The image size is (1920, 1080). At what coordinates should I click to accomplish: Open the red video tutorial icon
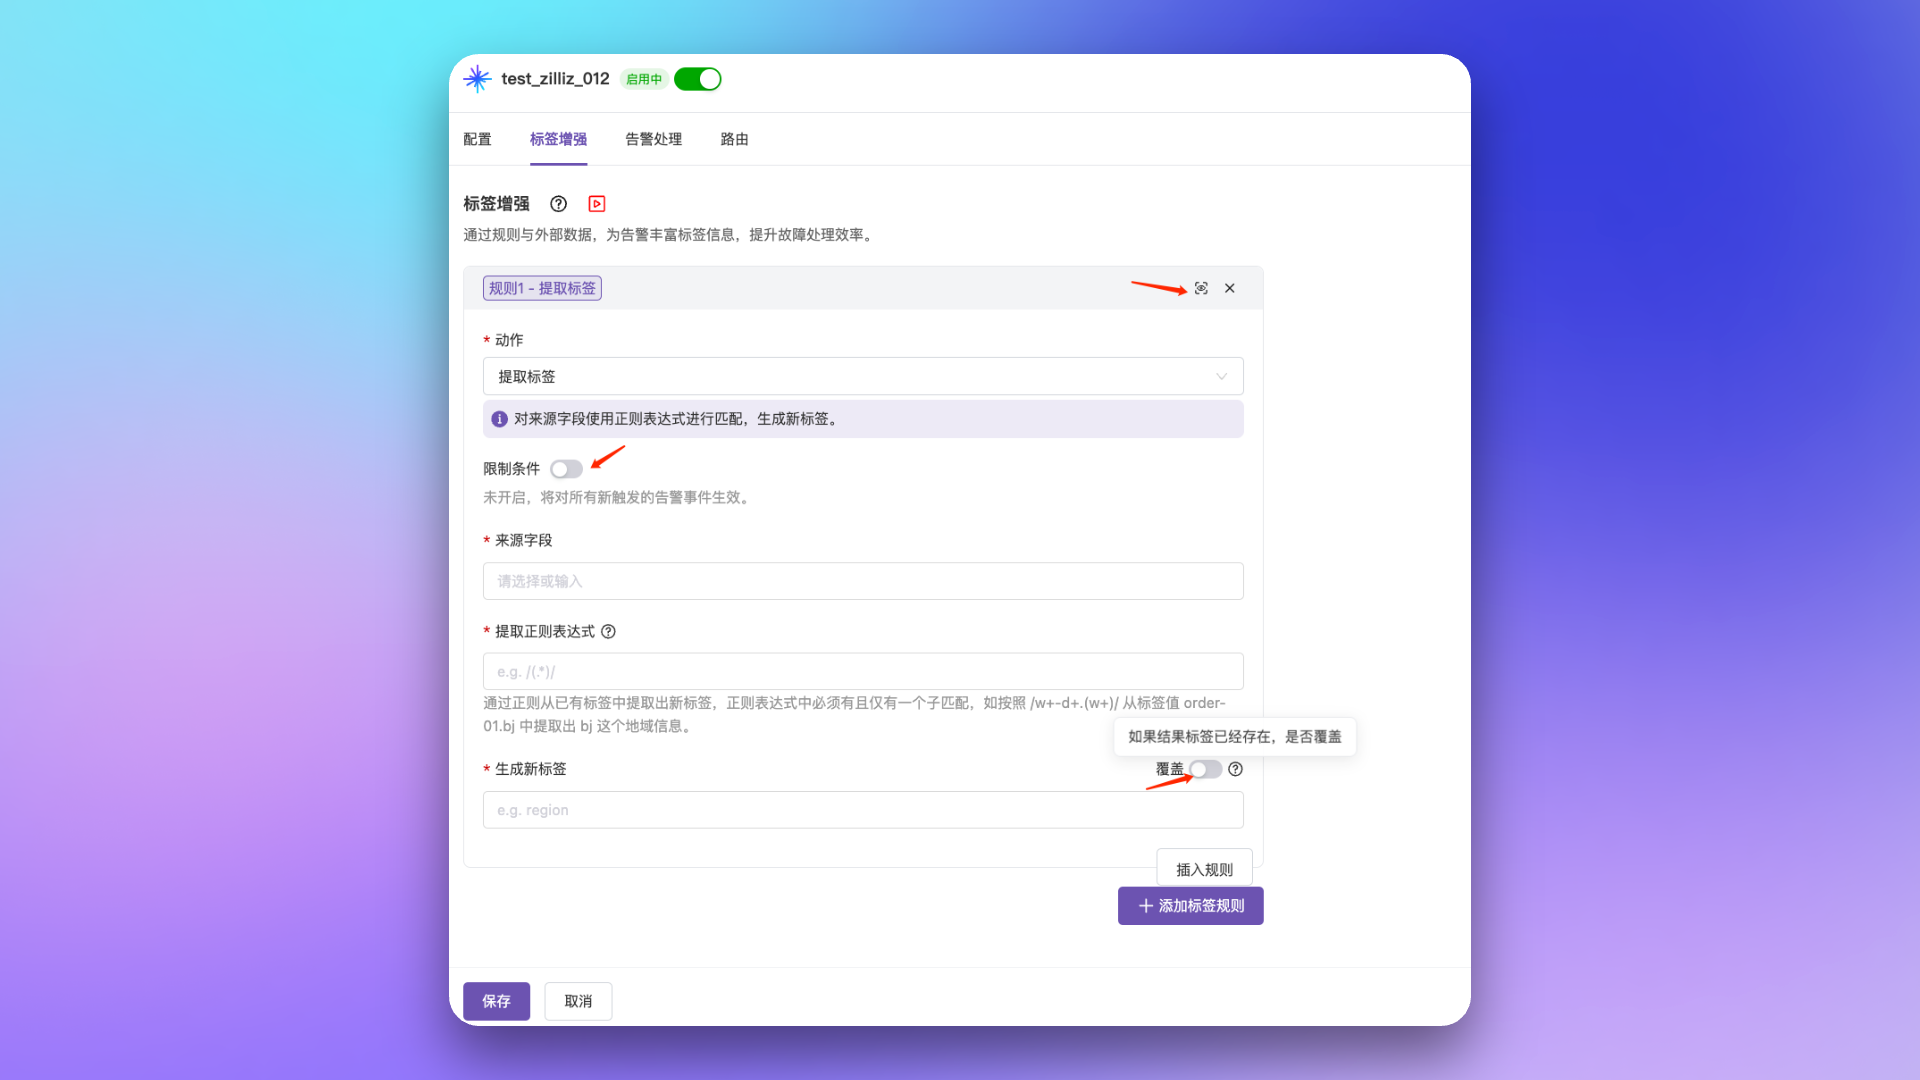click(597, 204)
